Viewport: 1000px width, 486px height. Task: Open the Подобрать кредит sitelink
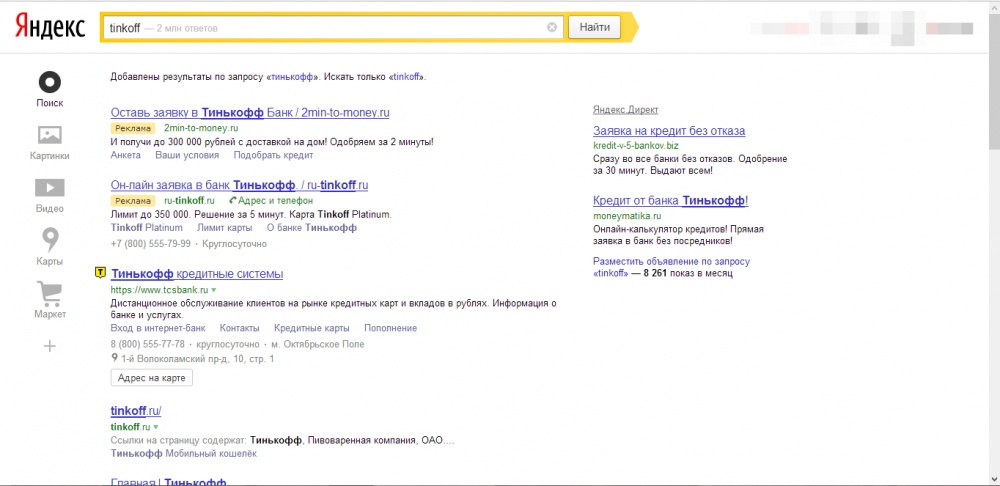pyautogui.click(x=273, y=155)
